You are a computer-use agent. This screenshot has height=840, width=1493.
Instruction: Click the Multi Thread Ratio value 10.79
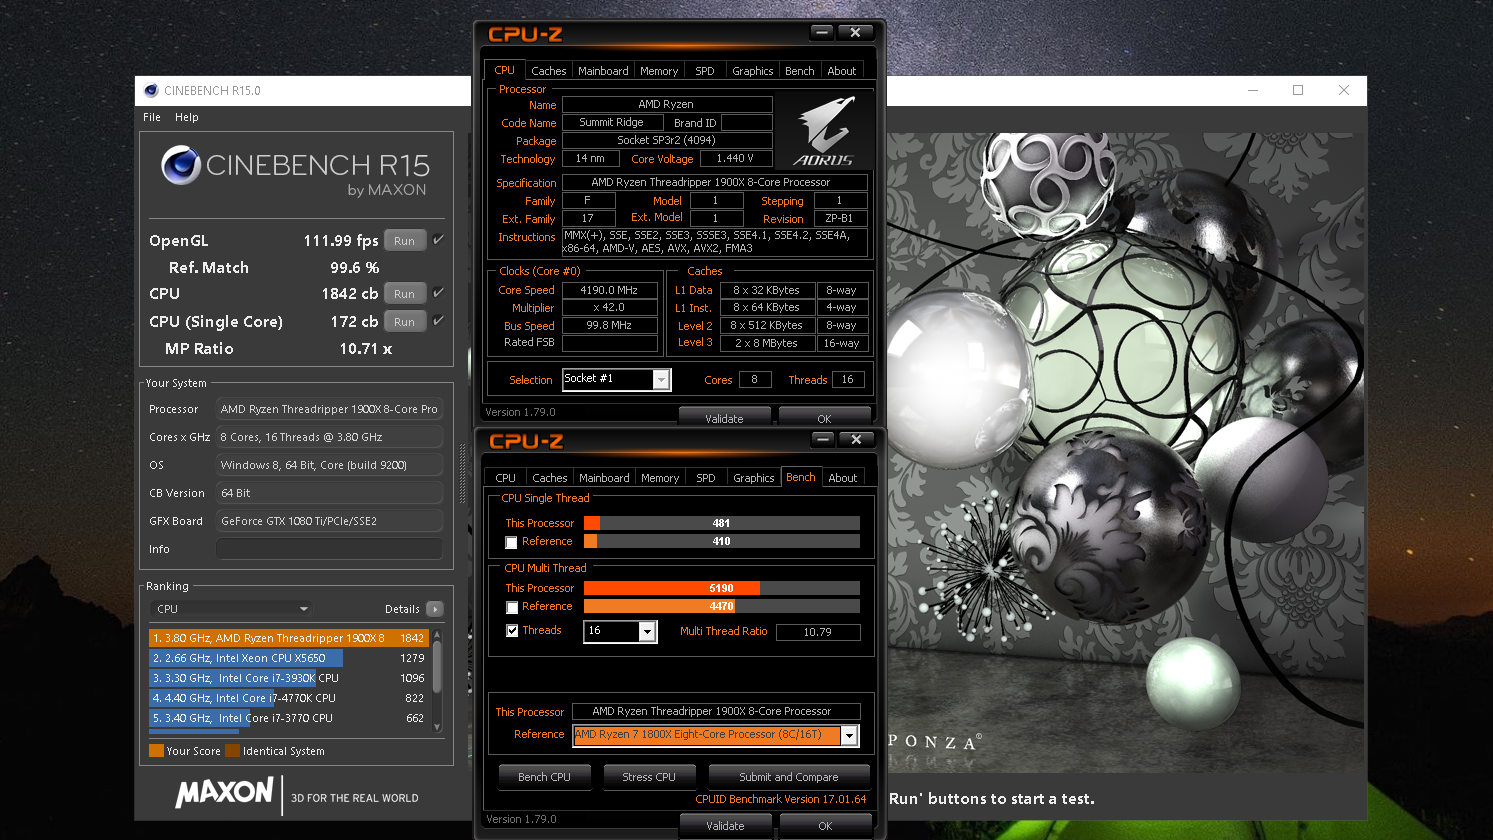(818, 632)
